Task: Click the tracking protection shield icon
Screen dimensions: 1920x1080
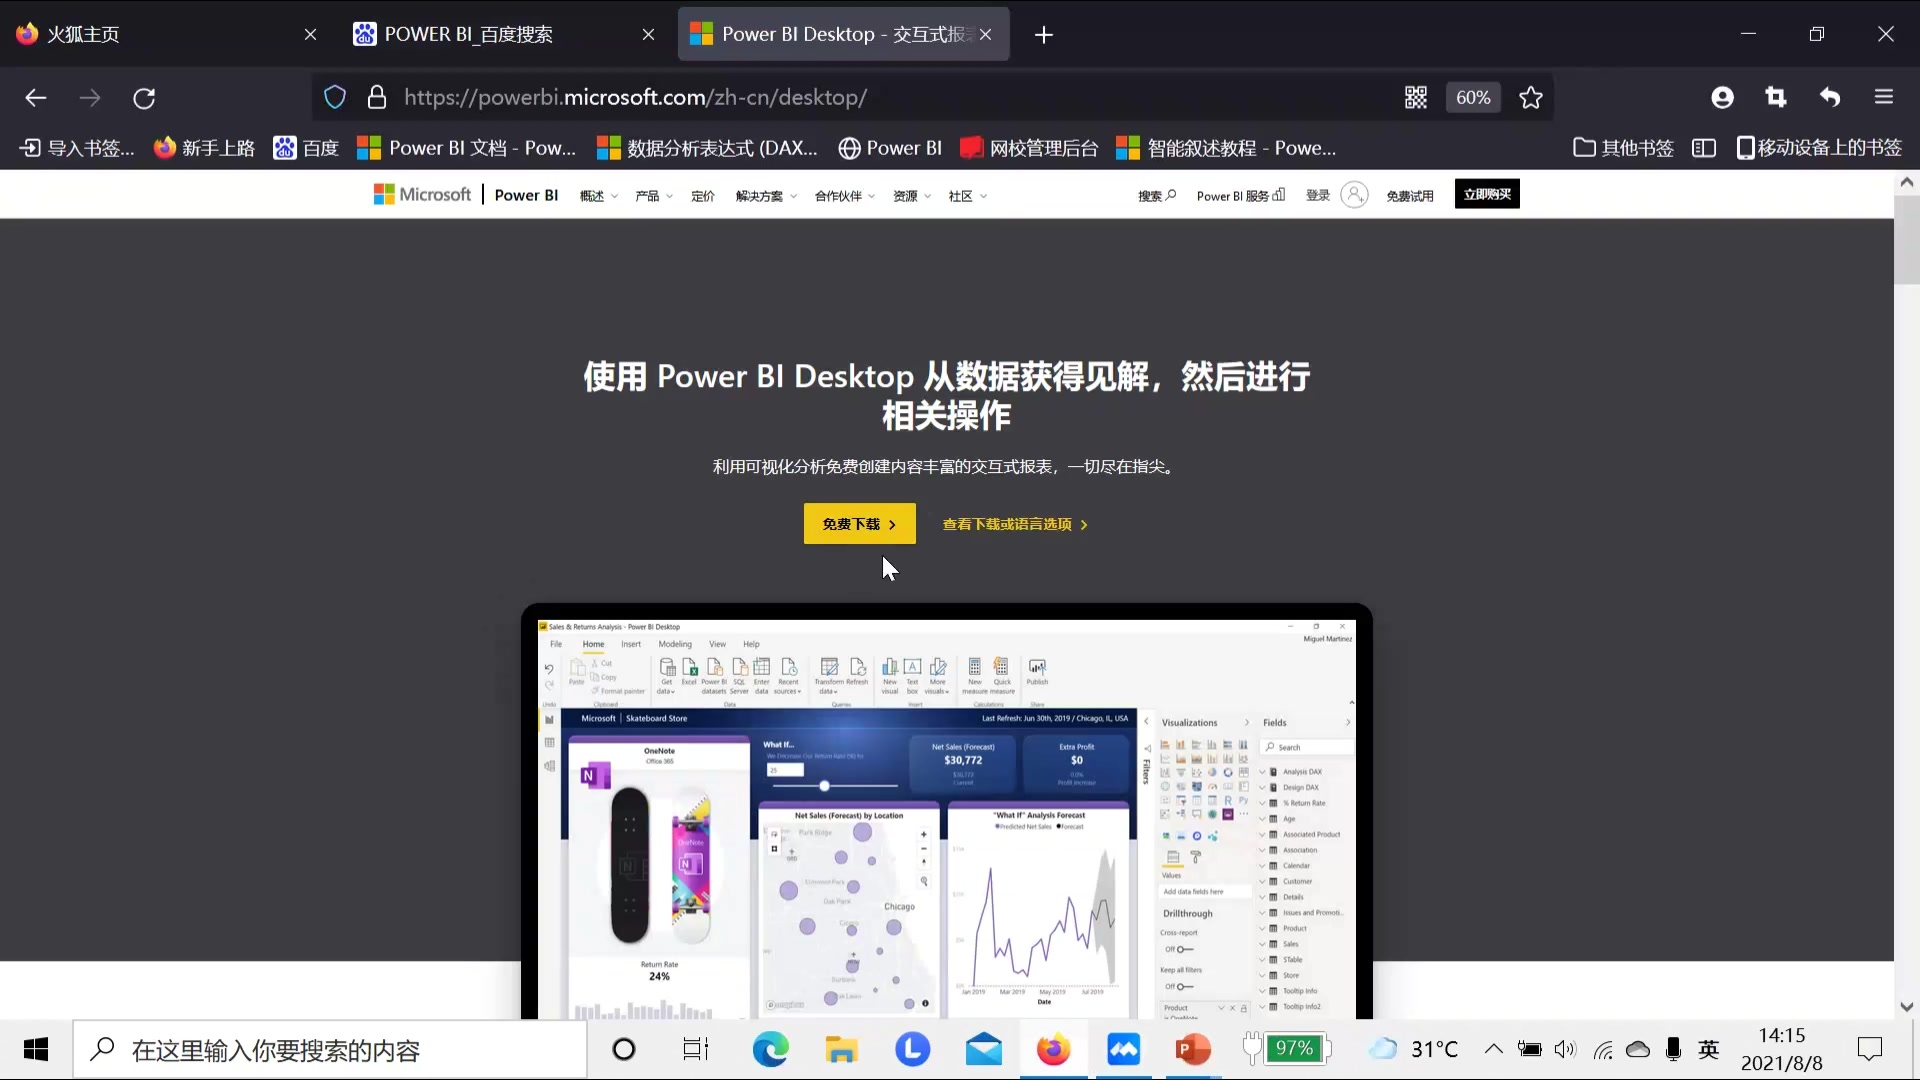Action: tap(334, 97)
